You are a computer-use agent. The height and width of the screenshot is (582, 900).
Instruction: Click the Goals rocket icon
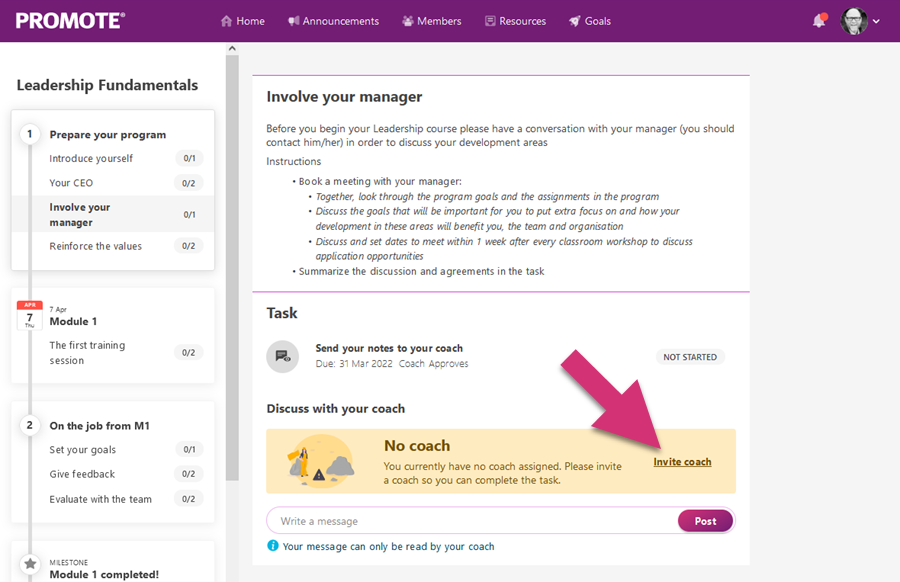[574, 21]
